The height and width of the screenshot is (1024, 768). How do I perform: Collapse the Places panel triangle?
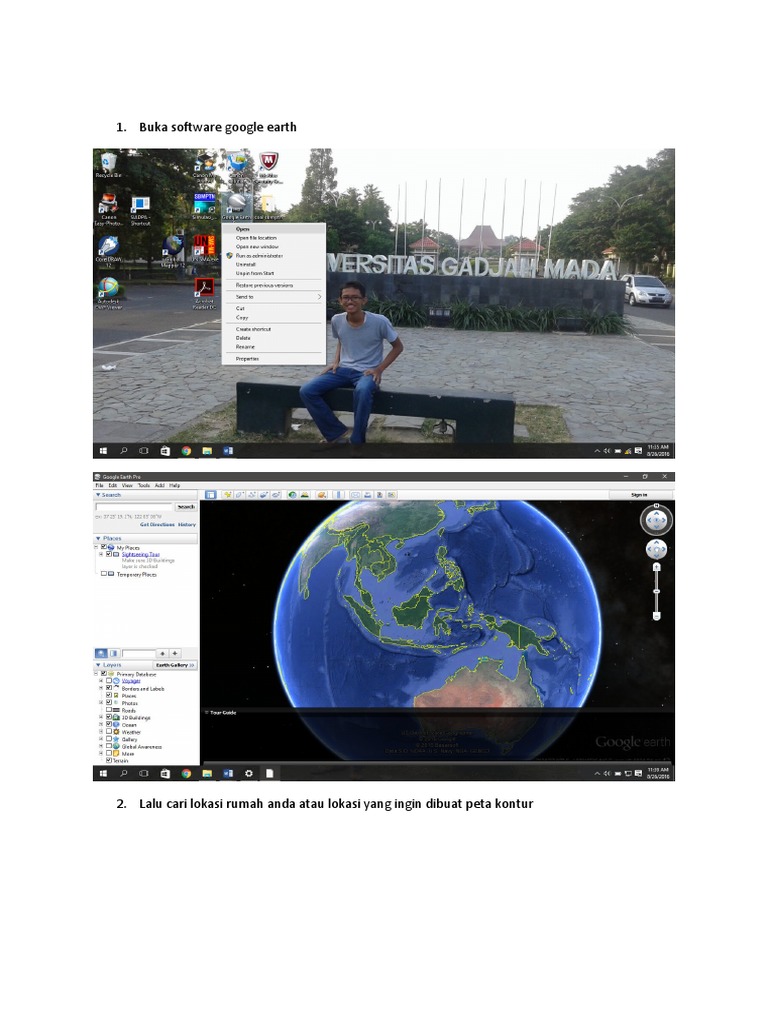pyautogui.click(x=98, y=538)
